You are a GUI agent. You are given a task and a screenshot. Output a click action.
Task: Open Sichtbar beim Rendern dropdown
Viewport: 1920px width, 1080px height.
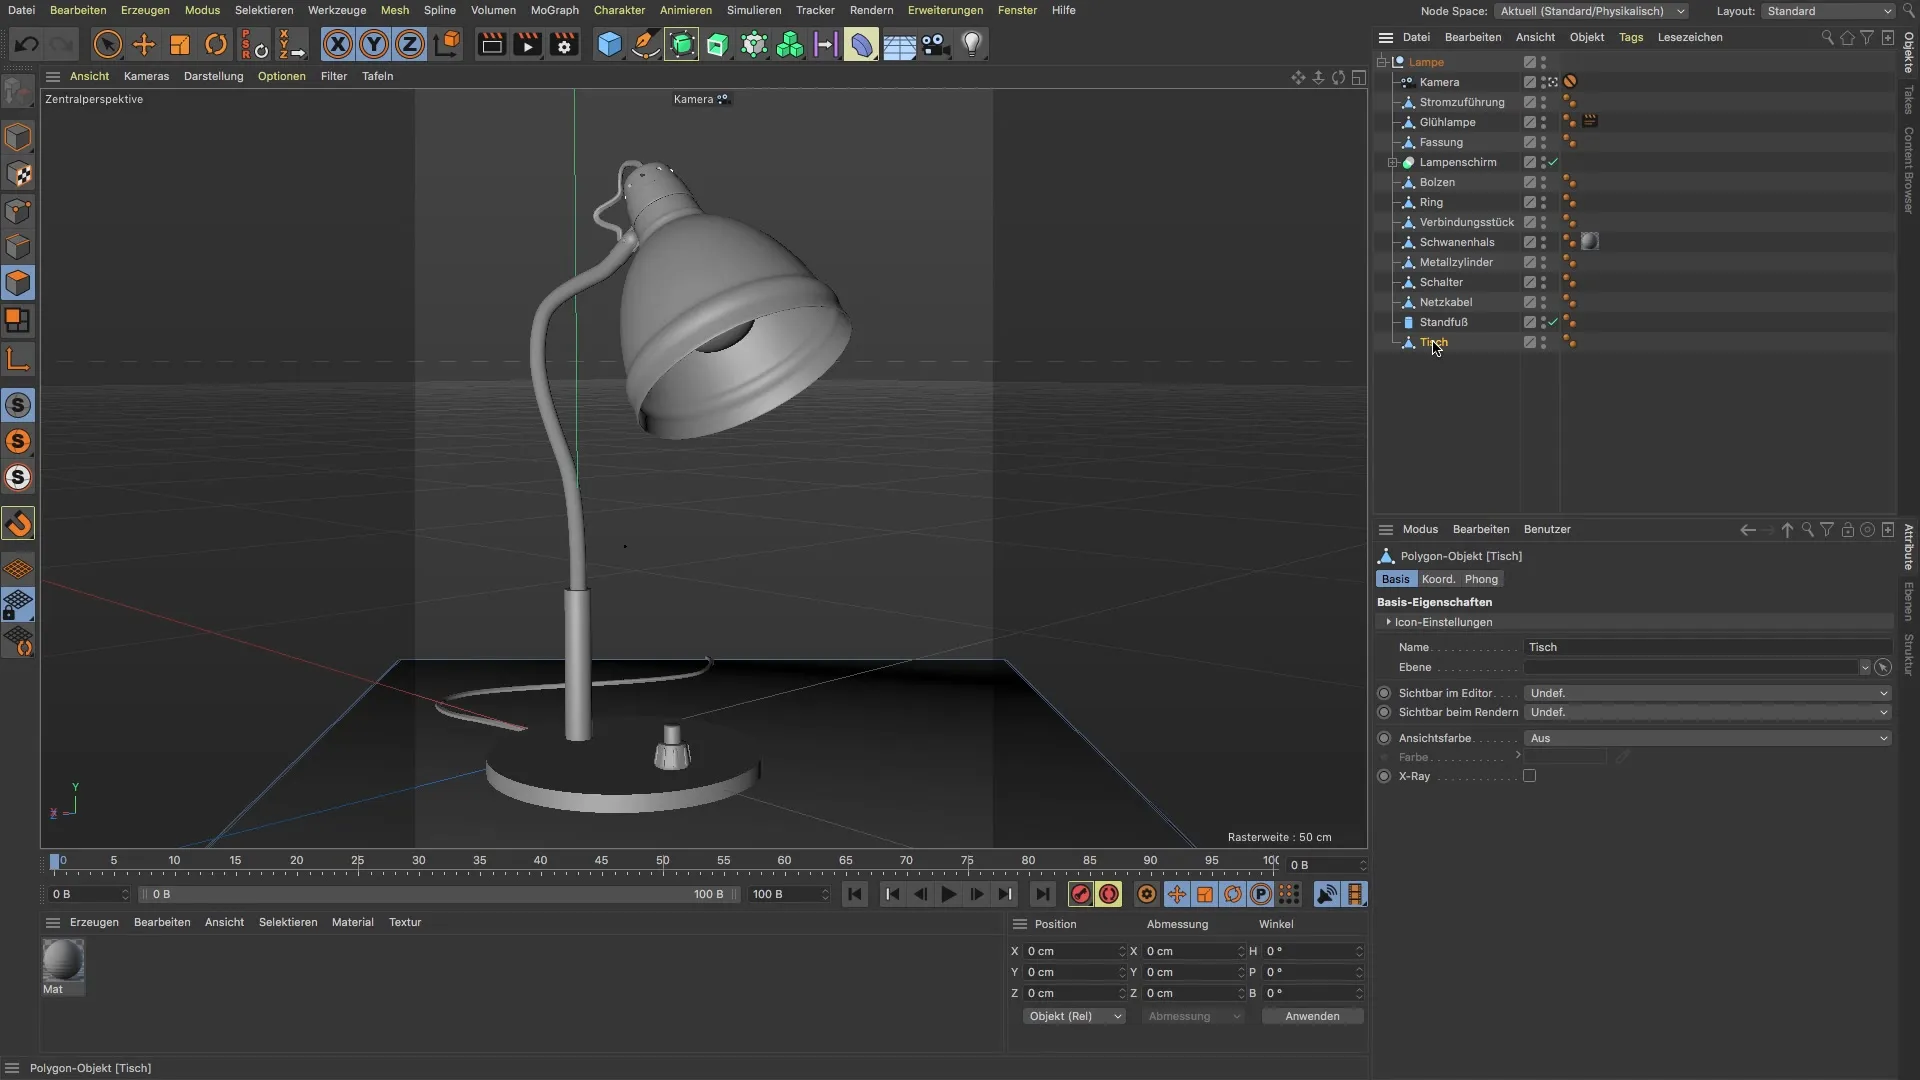(x=1708, y=712)
